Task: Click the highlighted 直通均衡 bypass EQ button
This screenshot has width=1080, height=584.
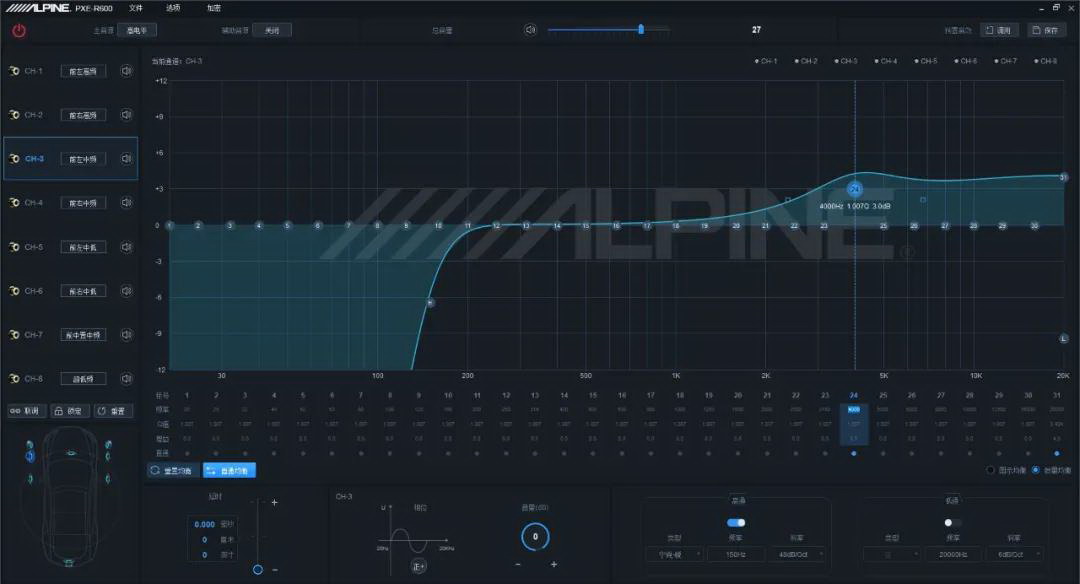Action: 229,470
